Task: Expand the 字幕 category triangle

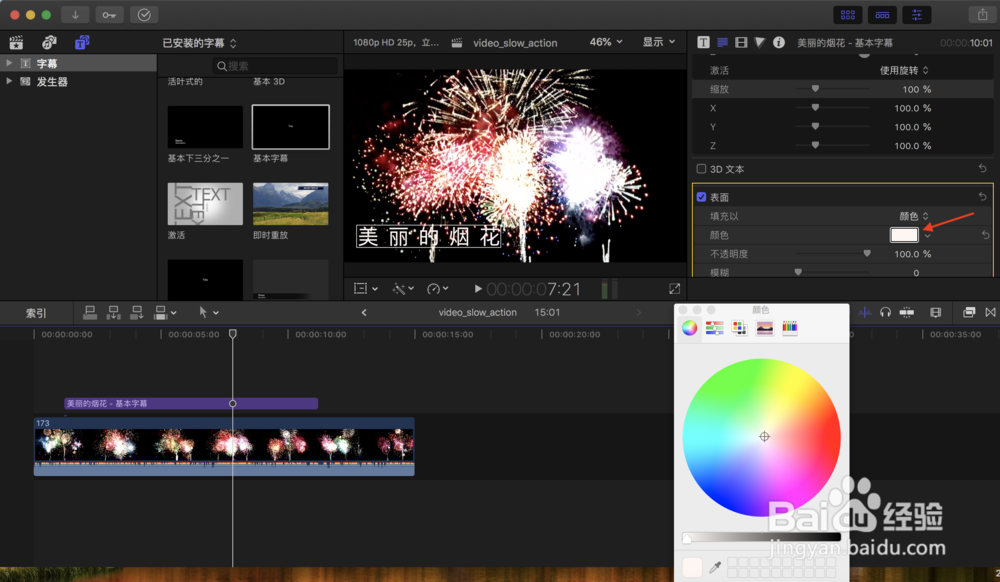Action: click(9, 63)
